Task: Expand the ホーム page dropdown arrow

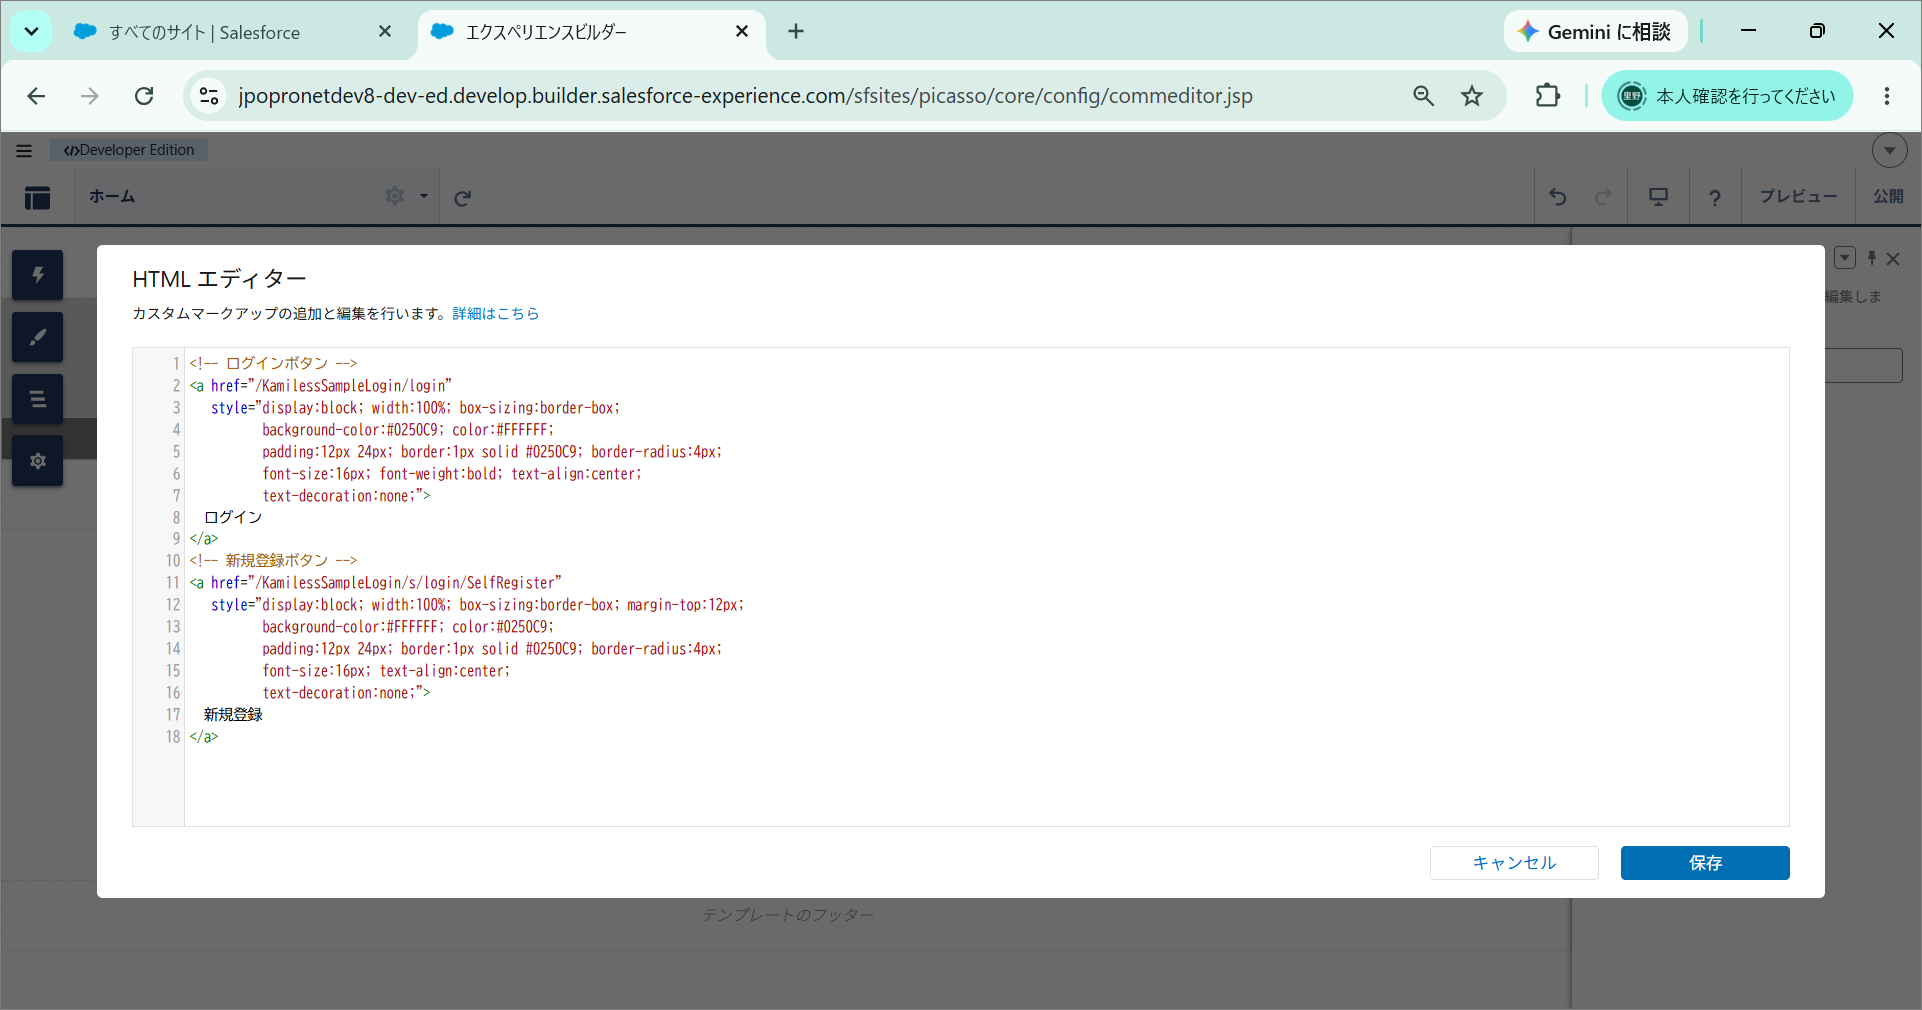Action: [424, 196]
